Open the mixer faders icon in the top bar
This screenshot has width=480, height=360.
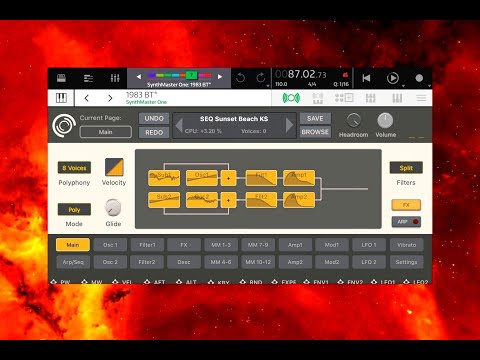click(x=115, y=78)
